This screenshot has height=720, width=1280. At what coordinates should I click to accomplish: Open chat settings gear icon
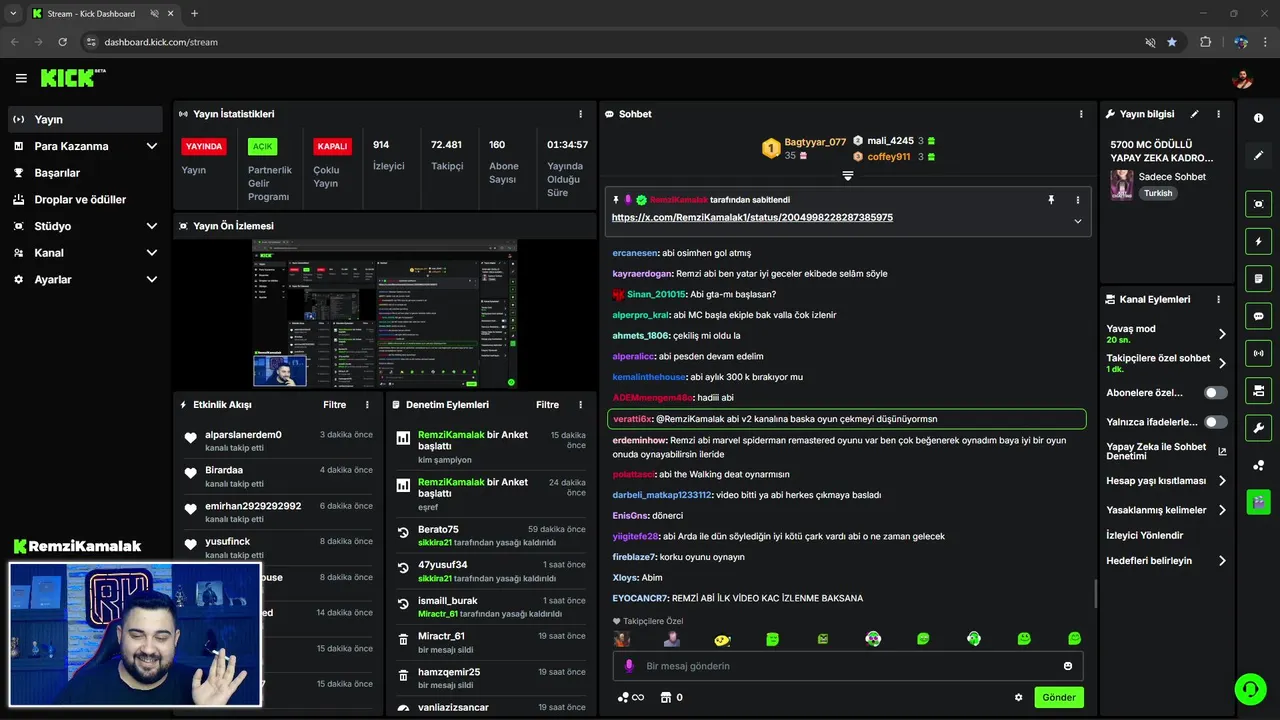click(1019, 697)
